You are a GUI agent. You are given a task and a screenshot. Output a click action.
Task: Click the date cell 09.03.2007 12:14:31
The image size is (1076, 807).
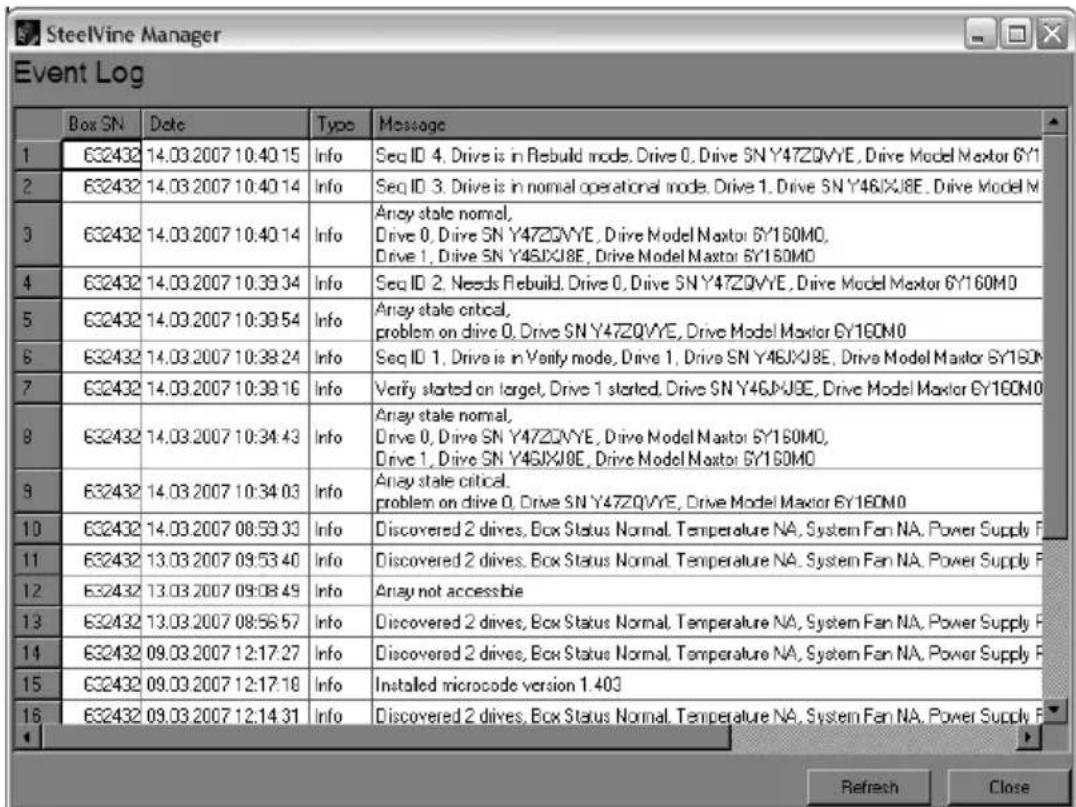click(x=225, y=713)
